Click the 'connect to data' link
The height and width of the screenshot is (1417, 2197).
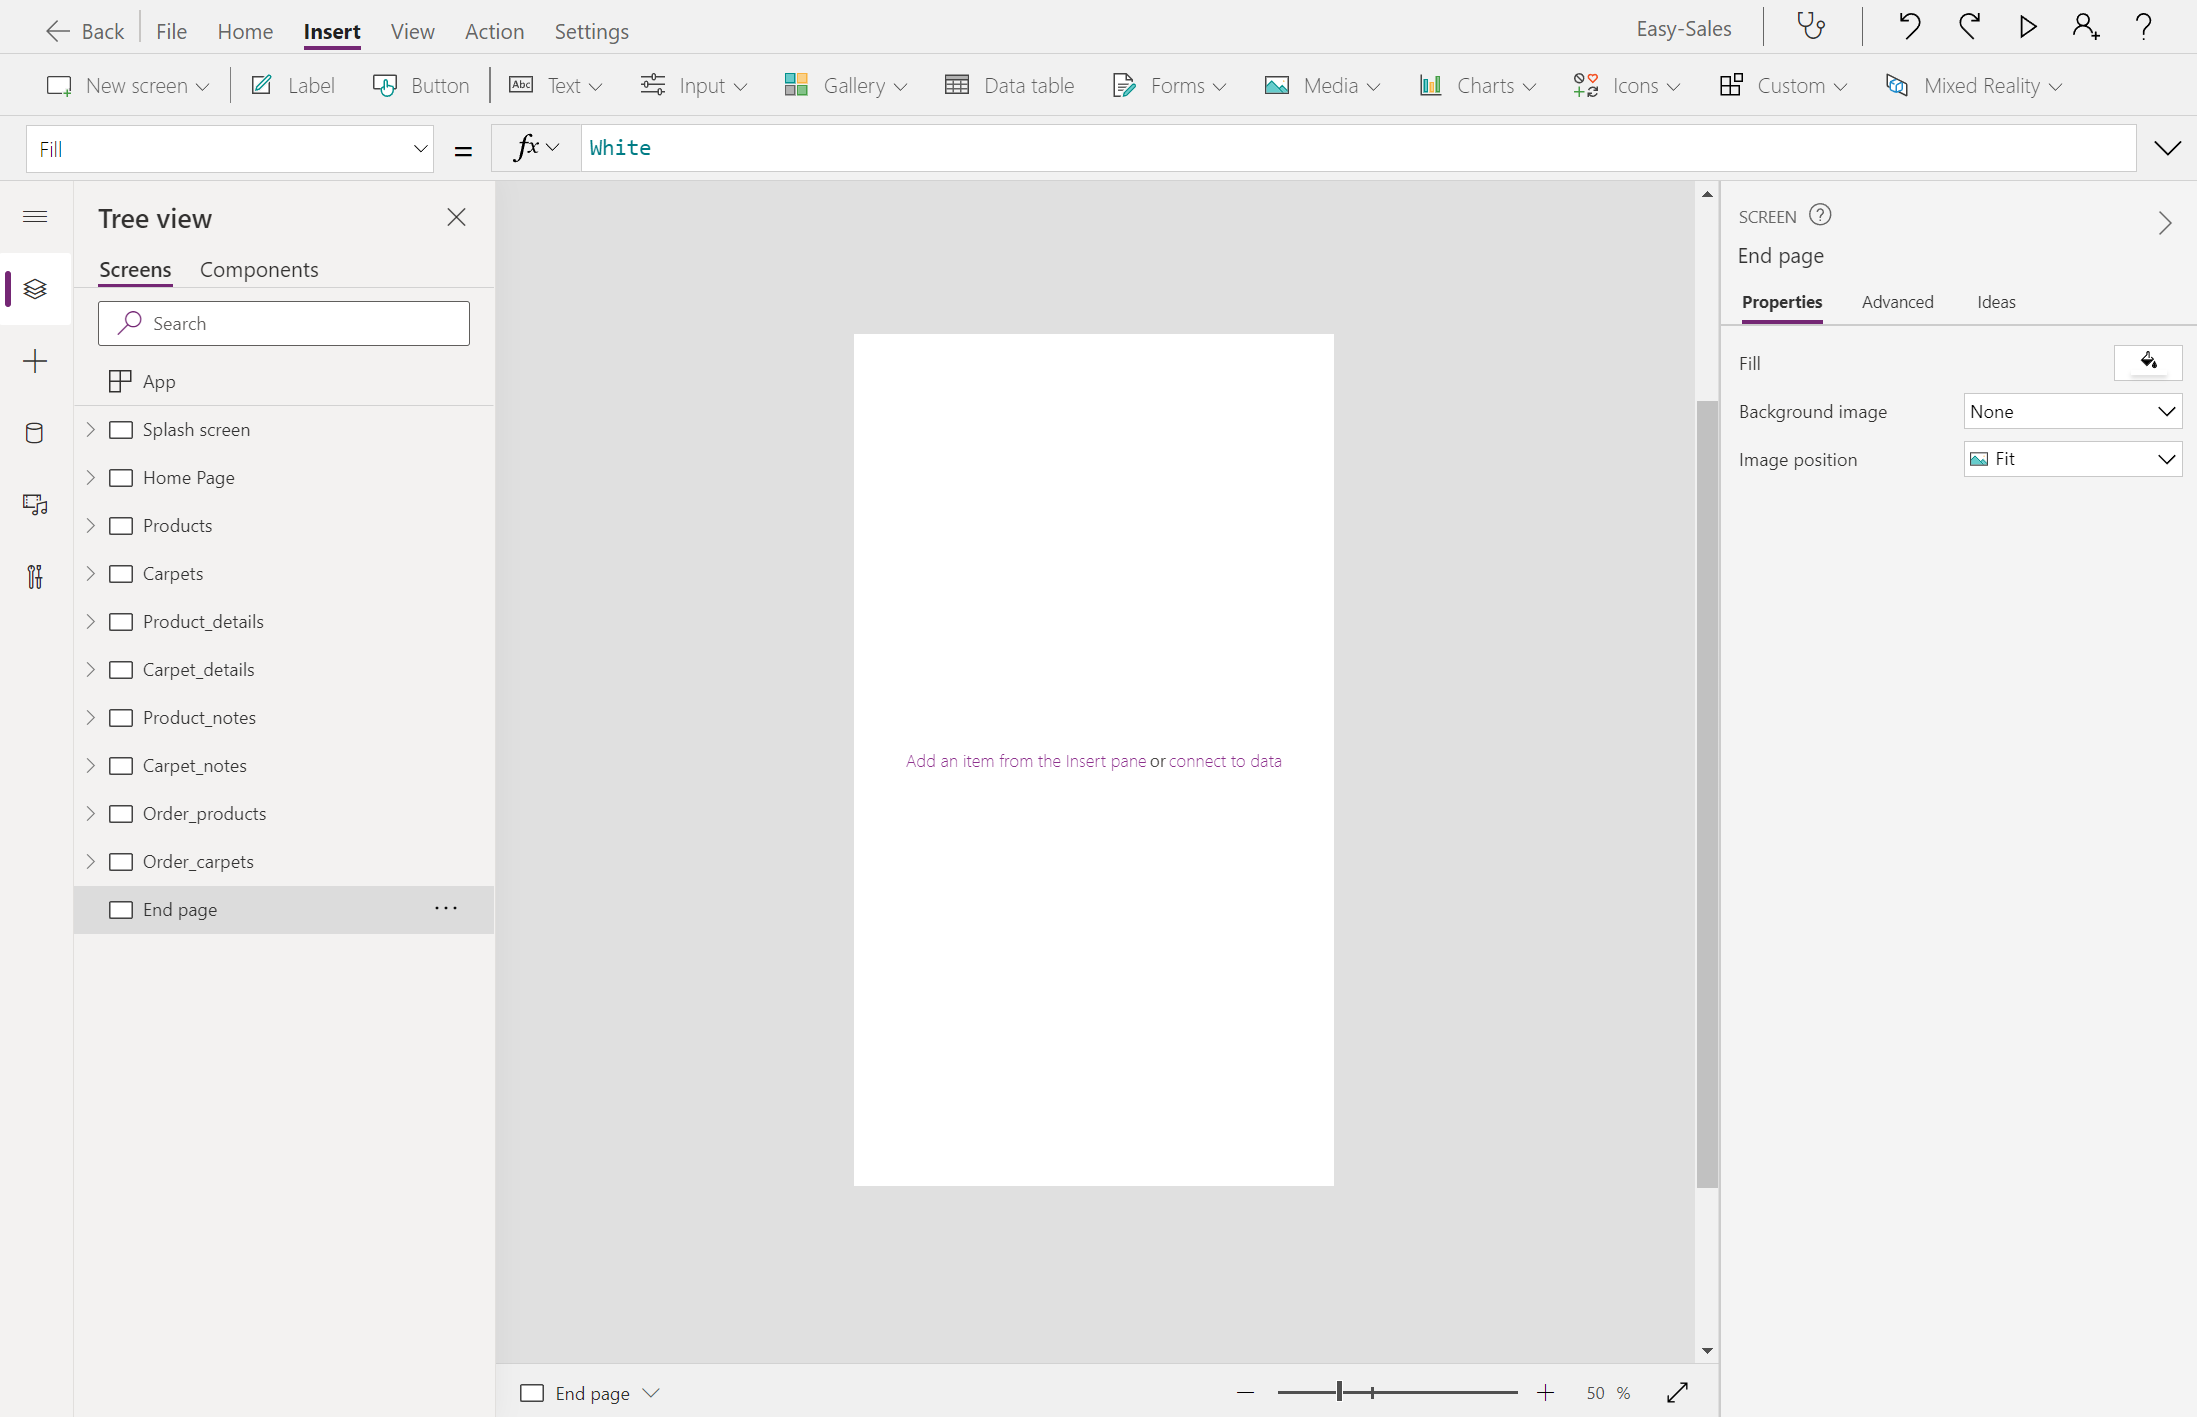pyautogui.click(x=1225, y=761)
